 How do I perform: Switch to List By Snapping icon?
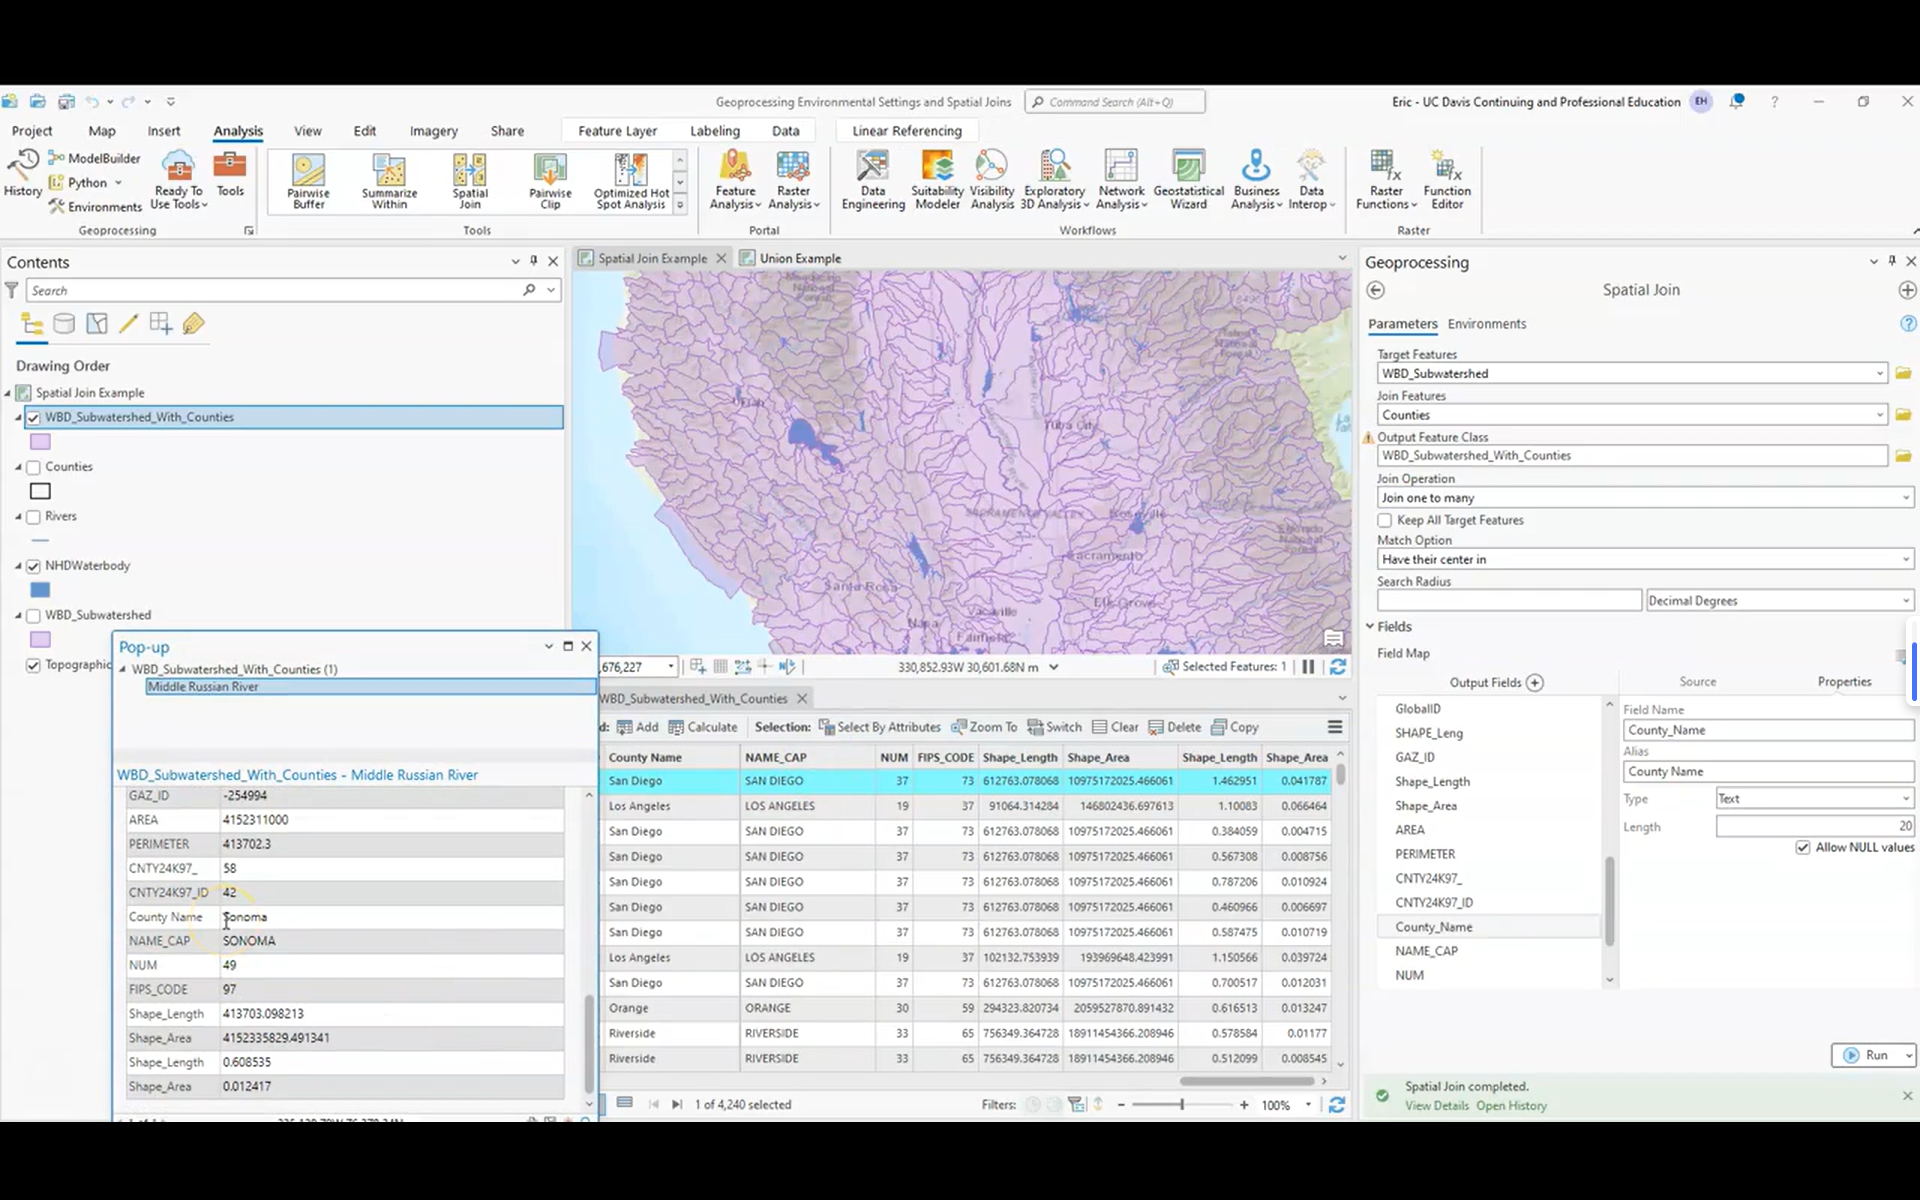click(160, 324)
